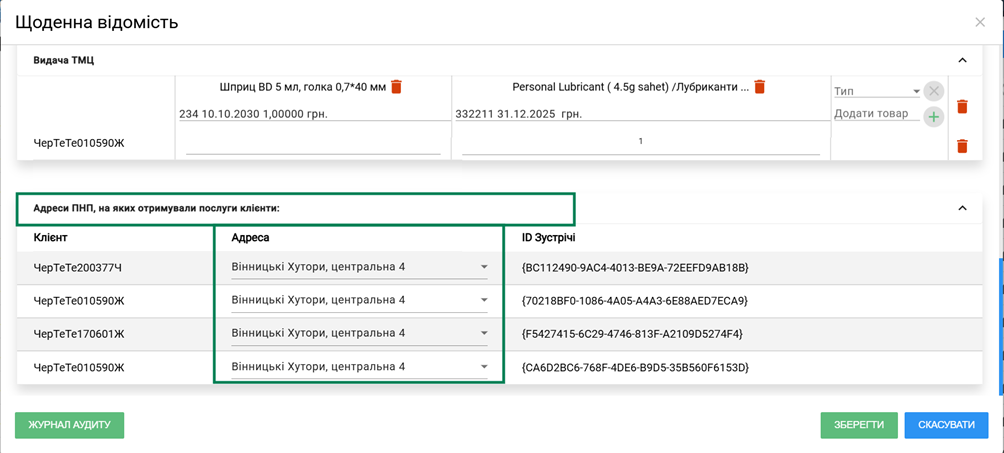This screenshot has width=1004, height=453.
Task: Select client cell ЧерТеТе170601Ж
Action: tap(78, 333)
